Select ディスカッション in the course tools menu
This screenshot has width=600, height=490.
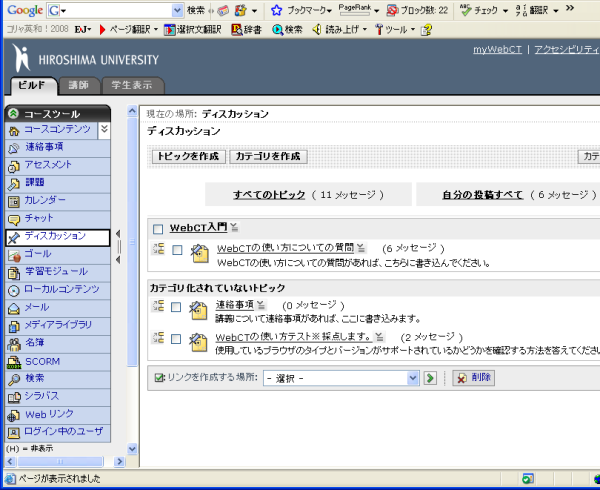57,238
